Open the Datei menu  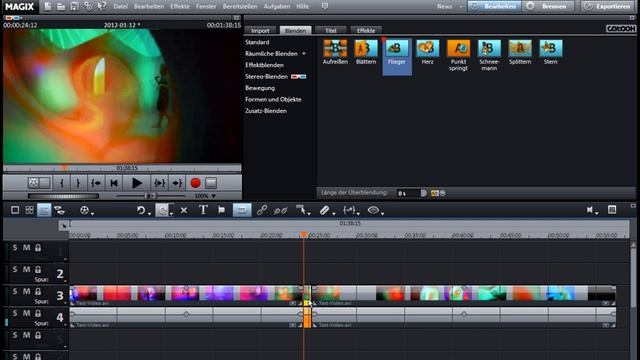[120, 7]
